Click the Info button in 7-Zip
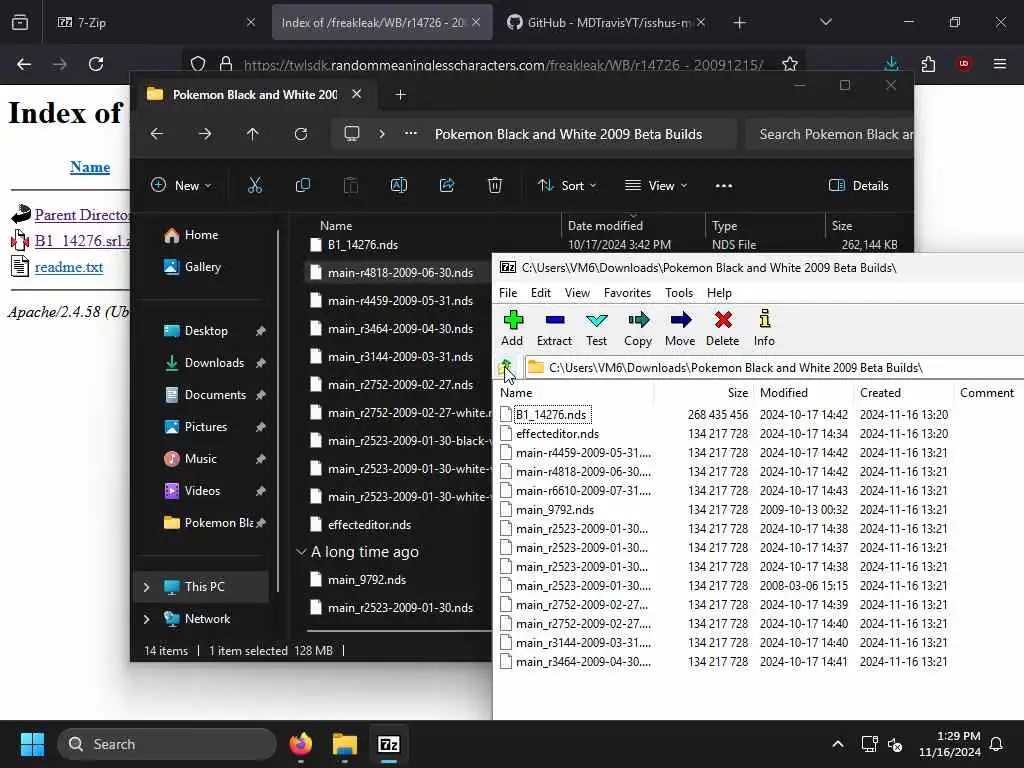Viewport: 1024px width, 768px height. point(764,328)
